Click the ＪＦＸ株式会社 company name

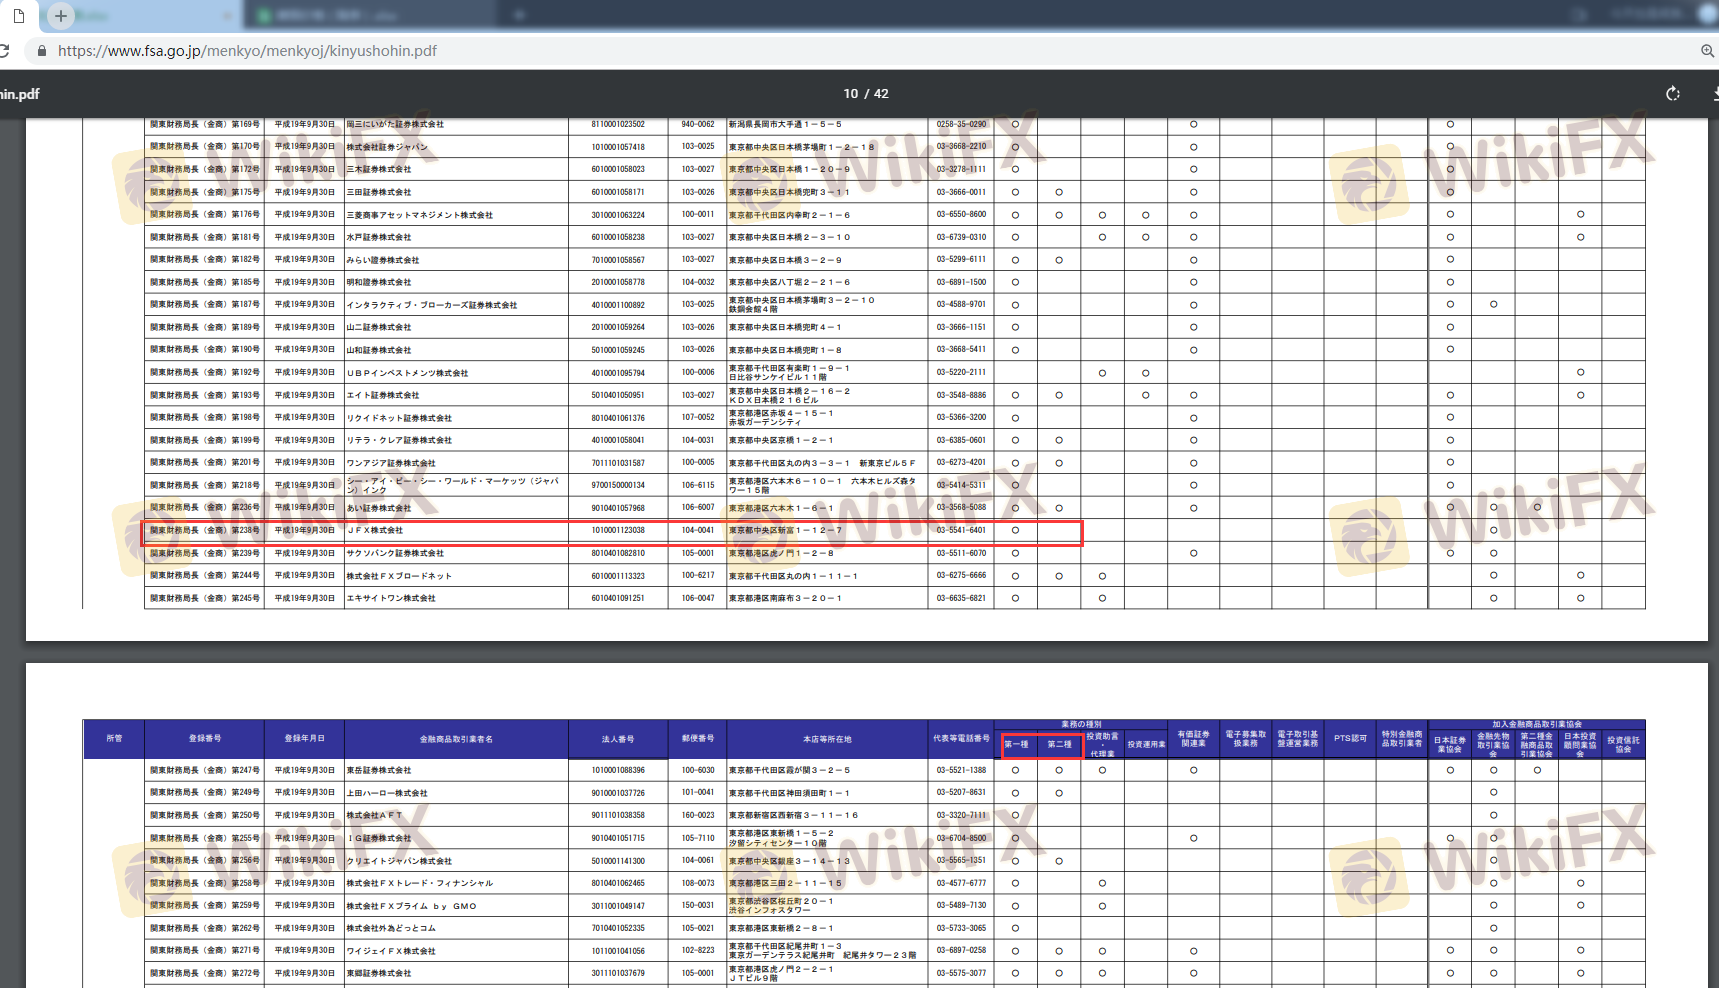tap(375, 531)
